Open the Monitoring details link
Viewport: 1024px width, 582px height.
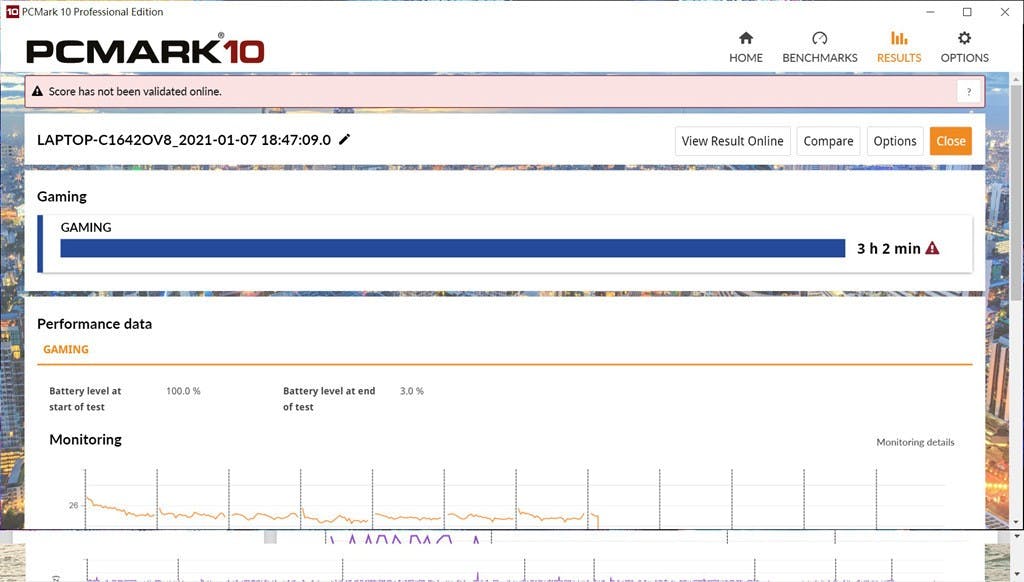[915, 442]
